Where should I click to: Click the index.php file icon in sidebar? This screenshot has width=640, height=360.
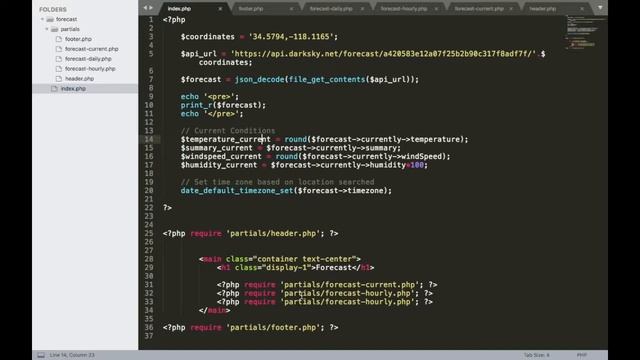coord(54,88)
